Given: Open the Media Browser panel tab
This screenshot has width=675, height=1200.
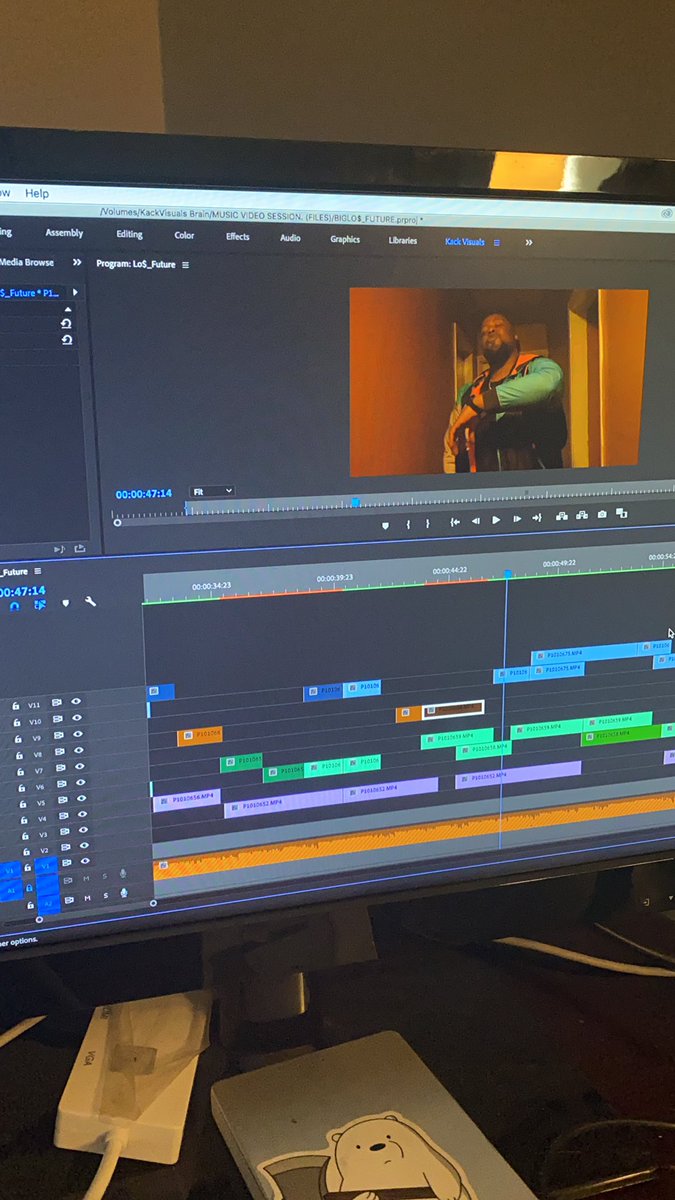Looking at the screenshot, I should tap(27, 262).
